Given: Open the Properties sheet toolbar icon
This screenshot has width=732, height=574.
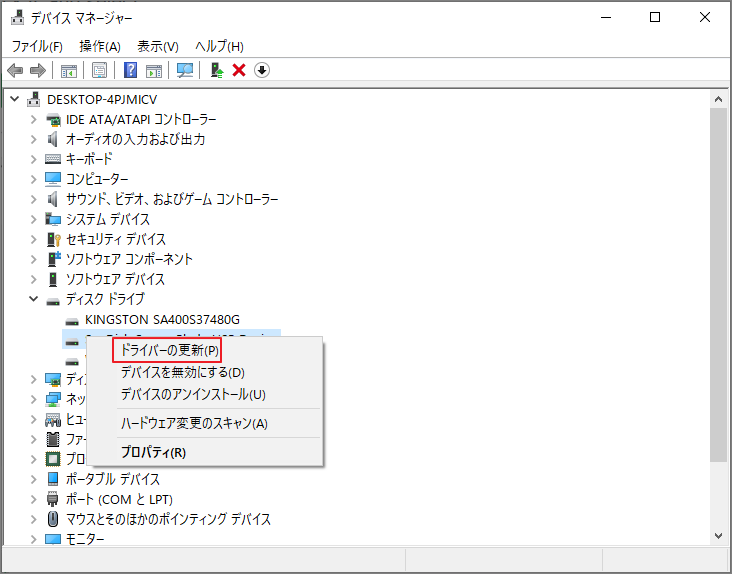Looking at the screenshot, I should click(x=99, y=70).
